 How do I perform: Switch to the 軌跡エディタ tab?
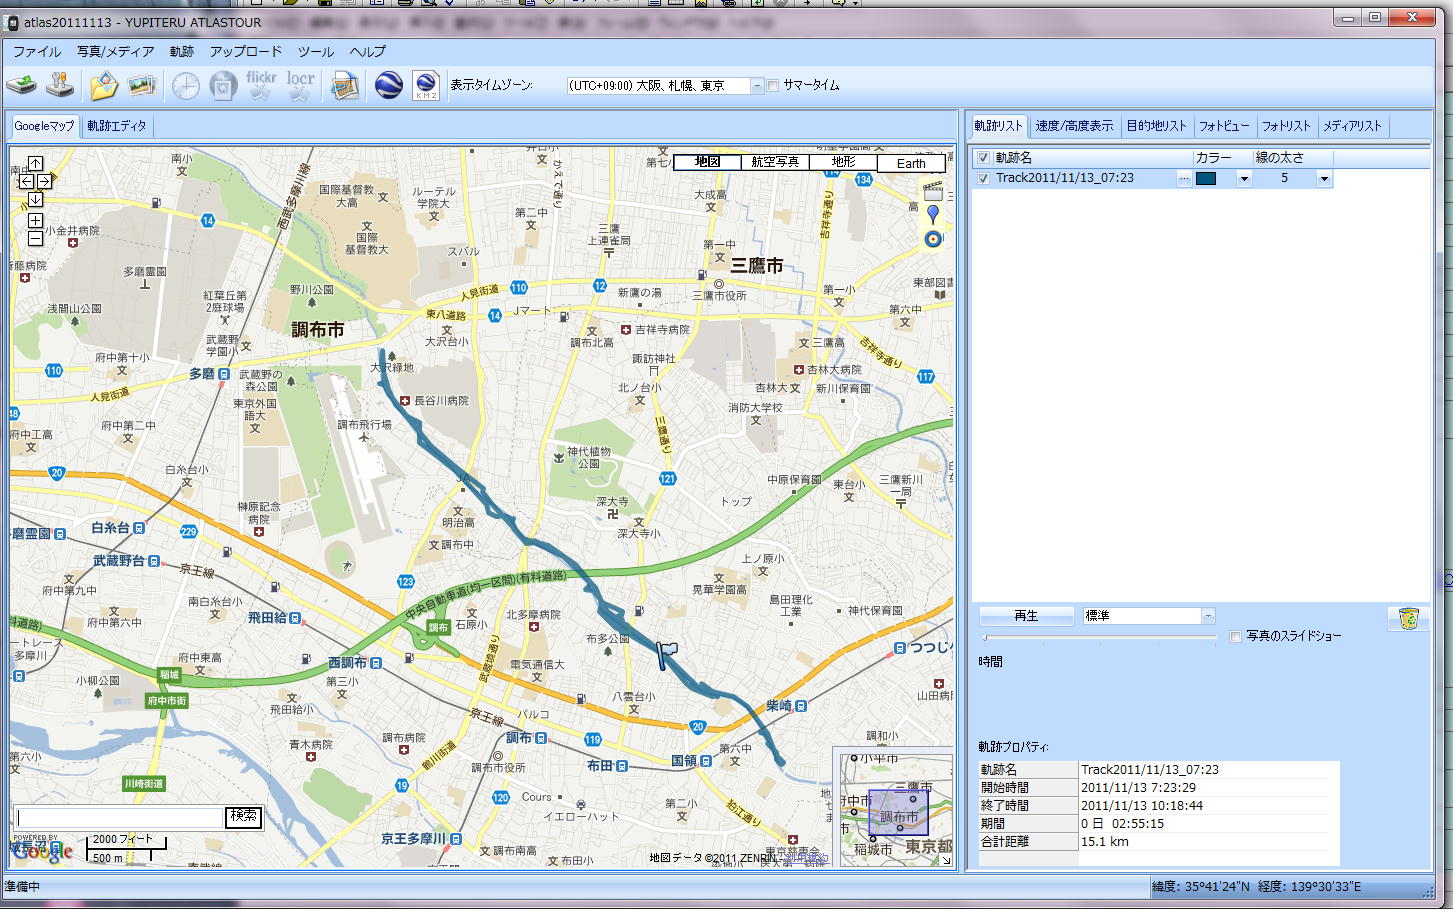(x=116, y=126)
